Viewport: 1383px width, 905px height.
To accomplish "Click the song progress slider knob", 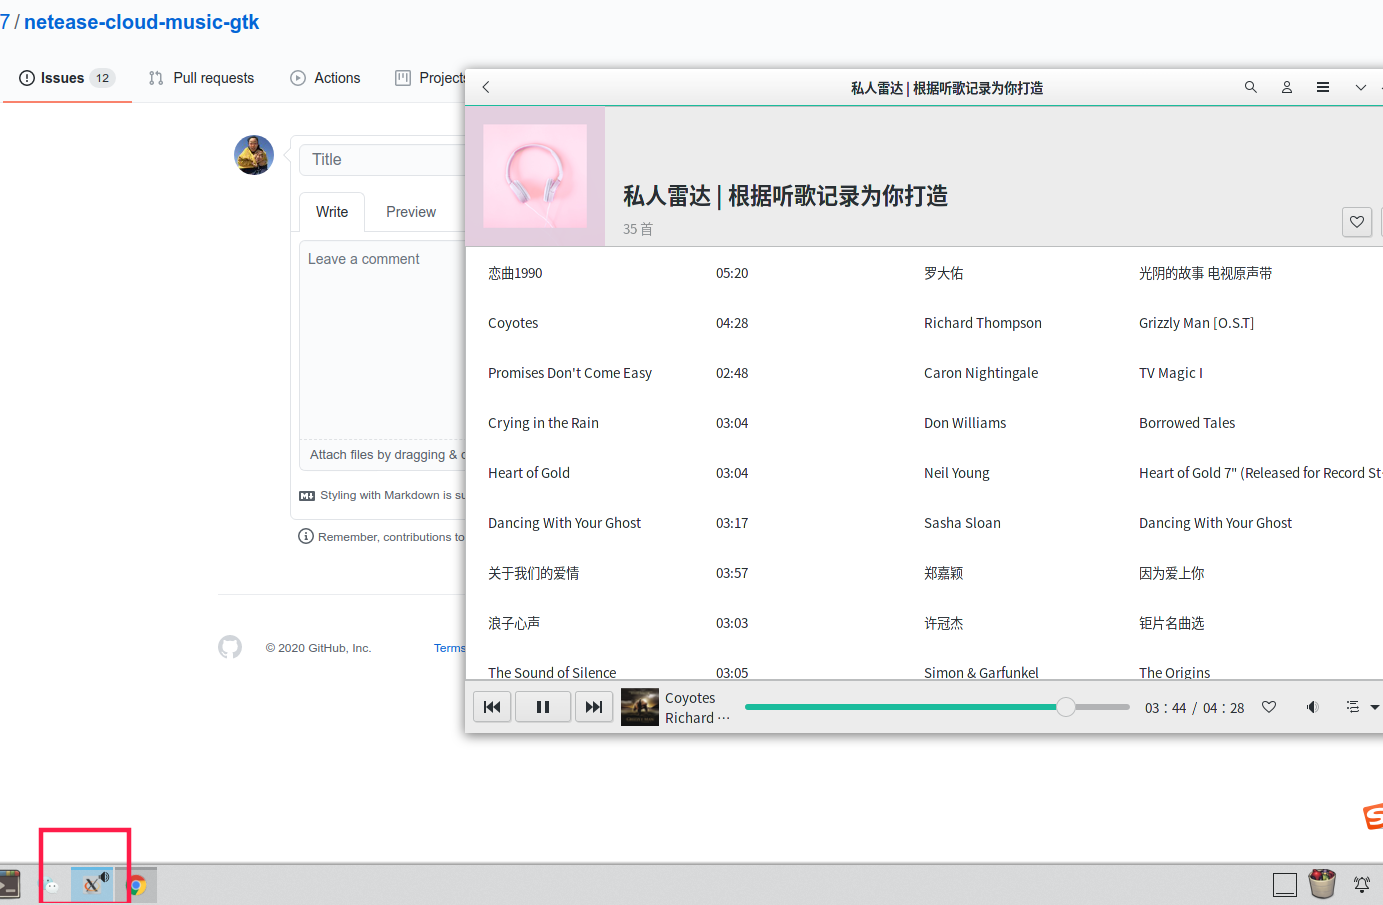I will pos(1066,707).
